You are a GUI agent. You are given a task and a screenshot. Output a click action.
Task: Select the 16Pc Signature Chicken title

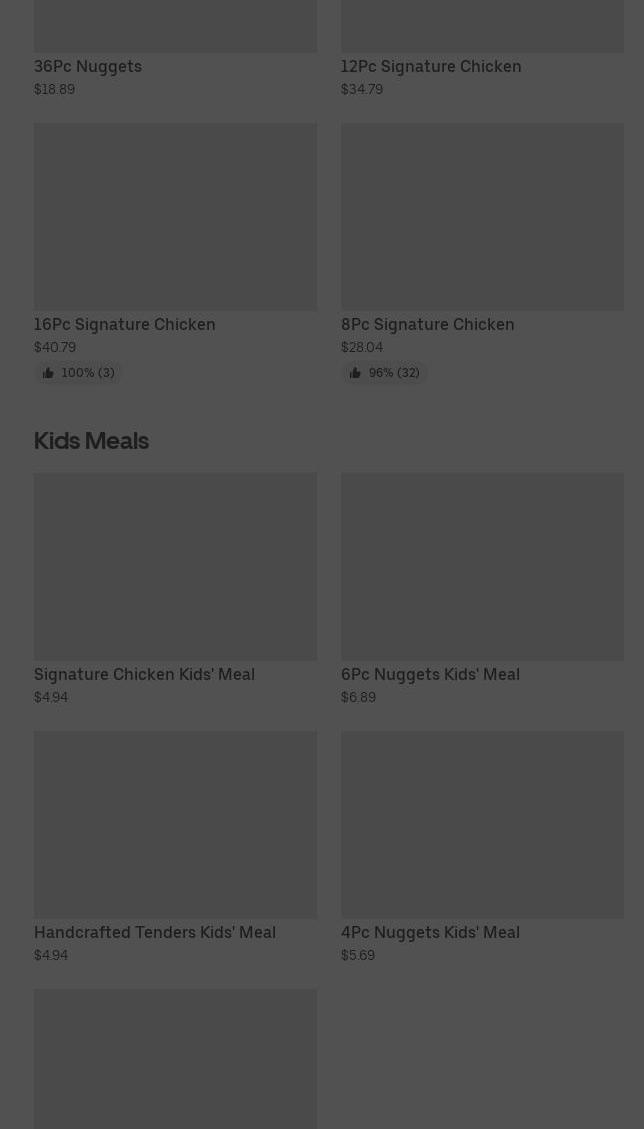(124, 324)
